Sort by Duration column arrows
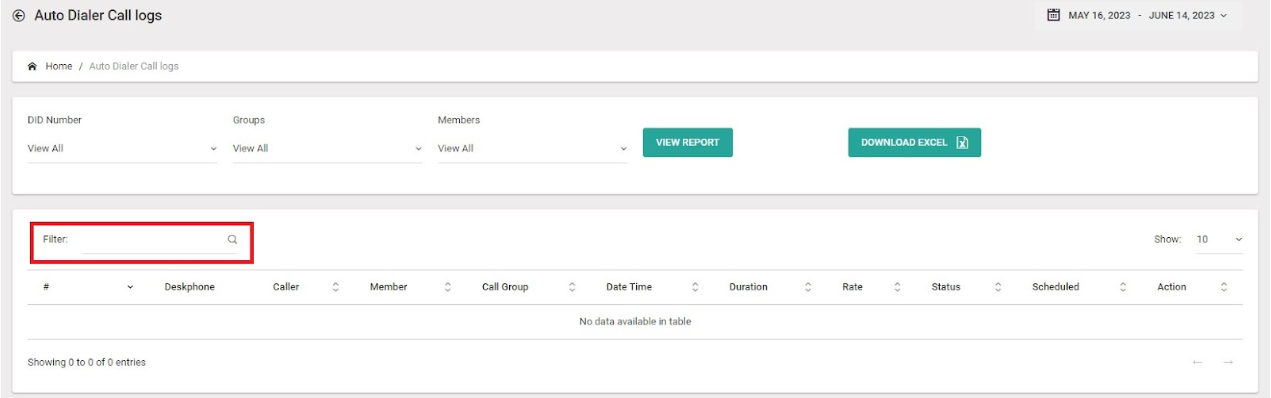 tap(808, 287)
